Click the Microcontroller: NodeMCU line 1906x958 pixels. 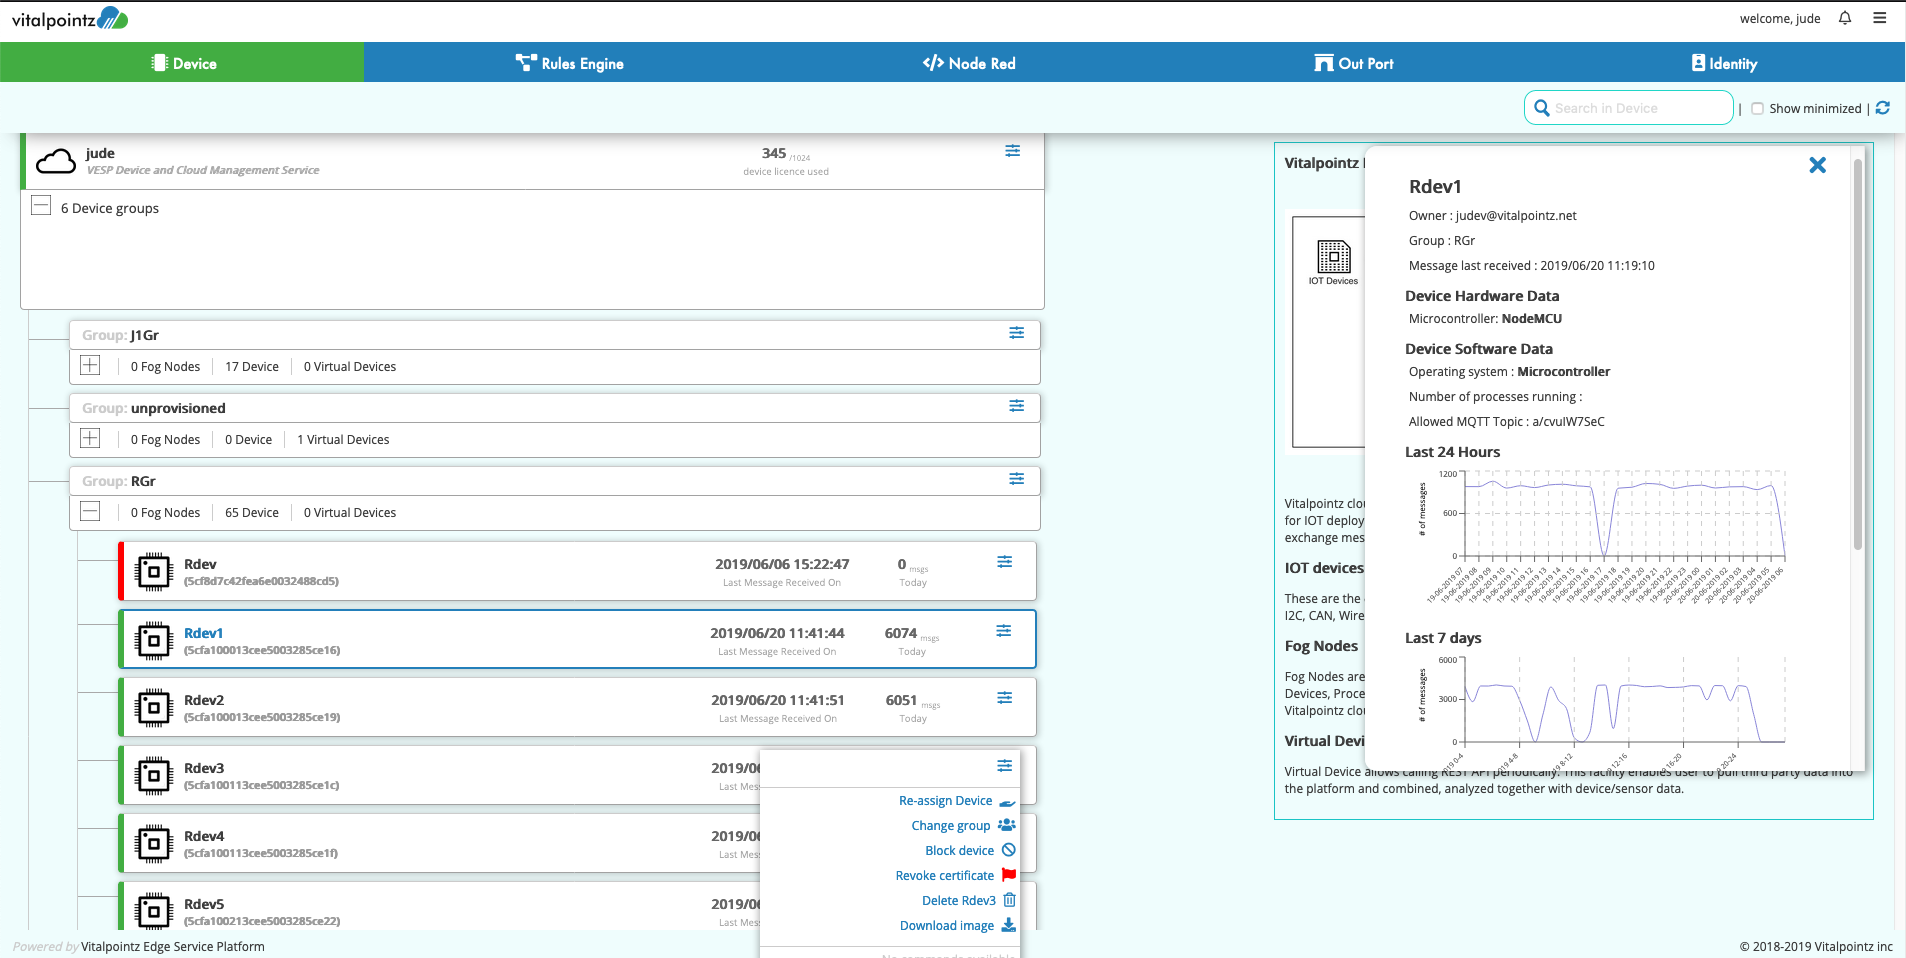click(1485, 319)
